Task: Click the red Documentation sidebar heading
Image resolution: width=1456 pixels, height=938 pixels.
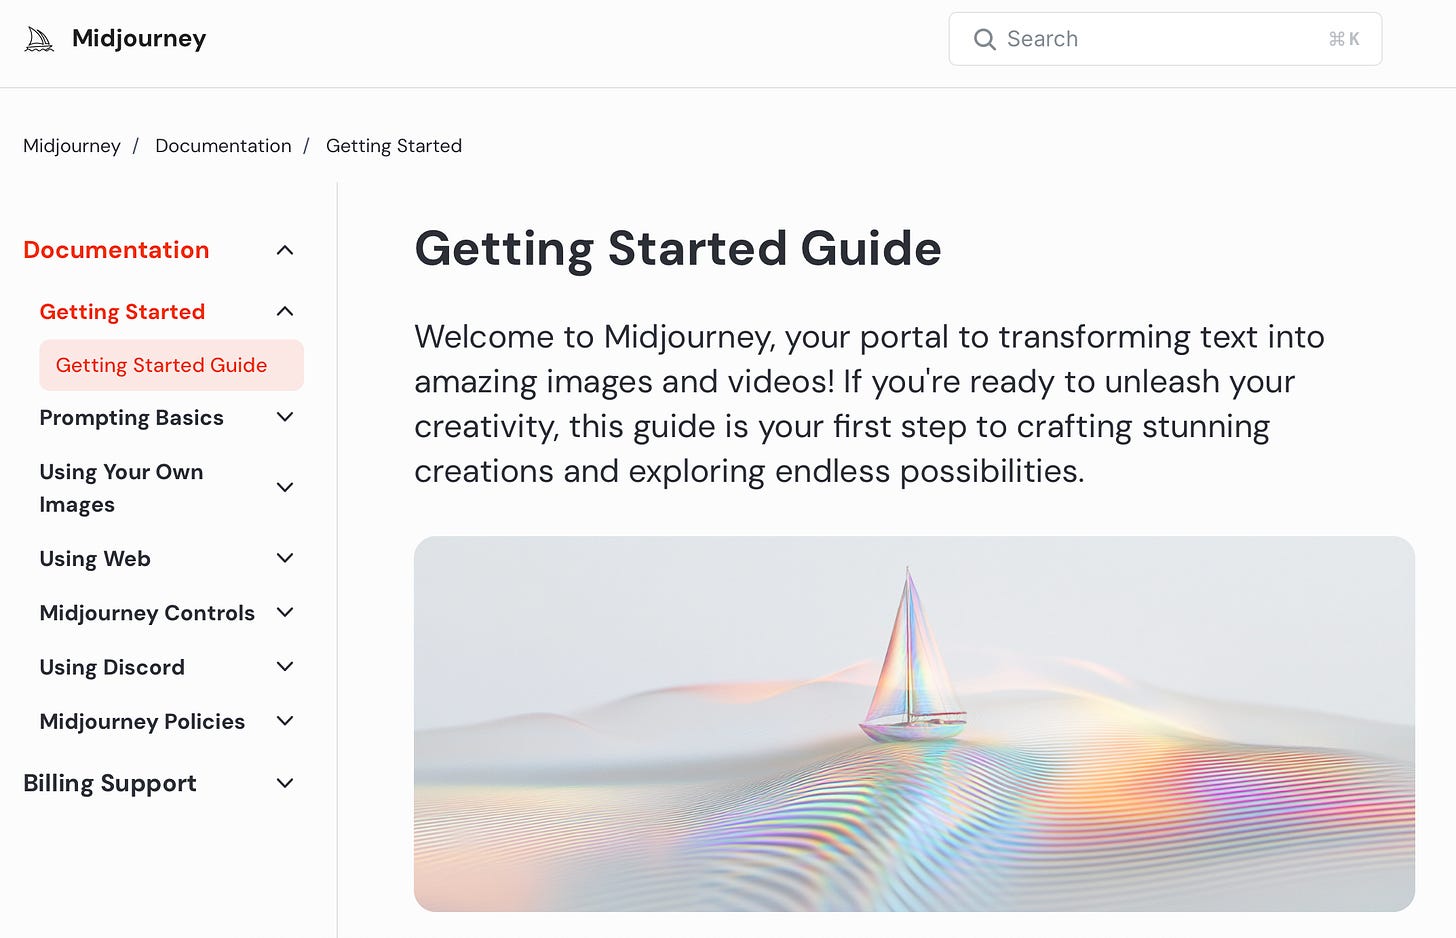Action: [x=116, y=250]
